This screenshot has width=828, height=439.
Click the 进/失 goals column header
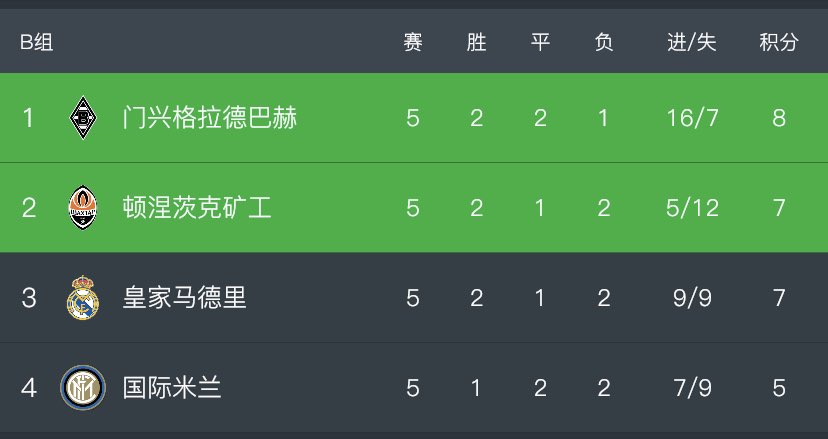(692, 42)
